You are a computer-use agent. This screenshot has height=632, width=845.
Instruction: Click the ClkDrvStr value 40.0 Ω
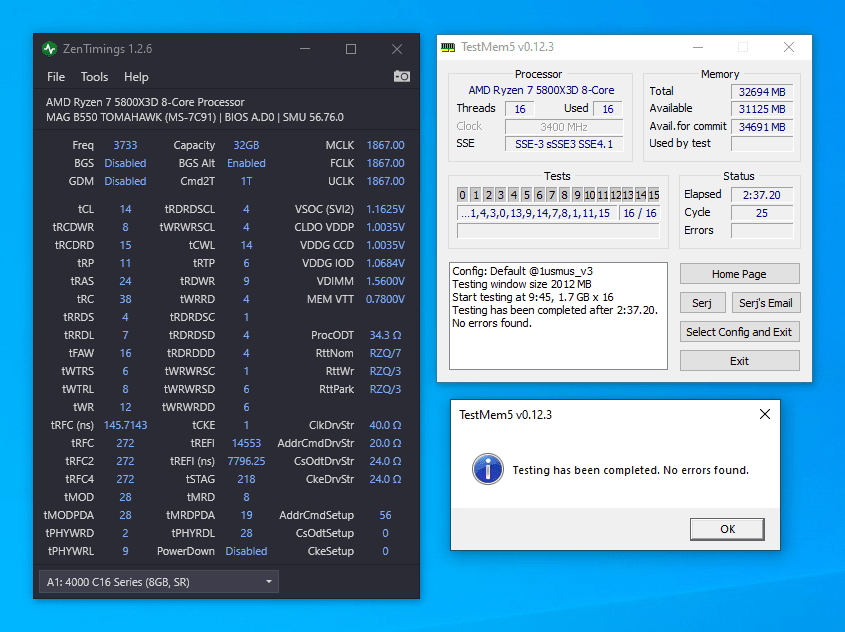[385, 426]
